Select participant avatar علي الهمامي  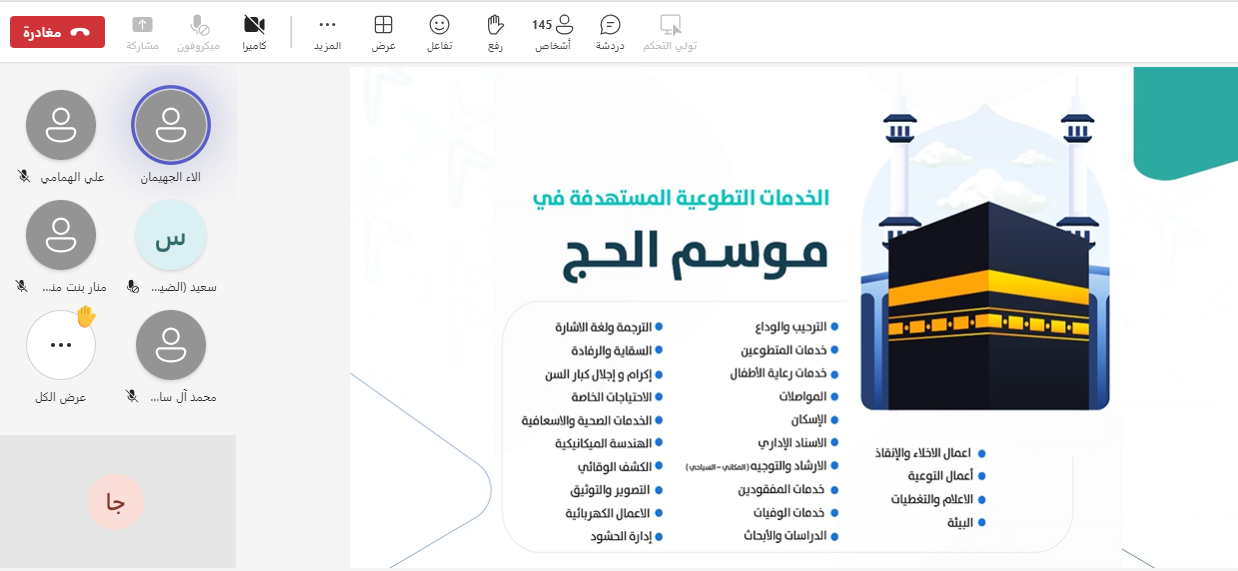click(61, 125)
